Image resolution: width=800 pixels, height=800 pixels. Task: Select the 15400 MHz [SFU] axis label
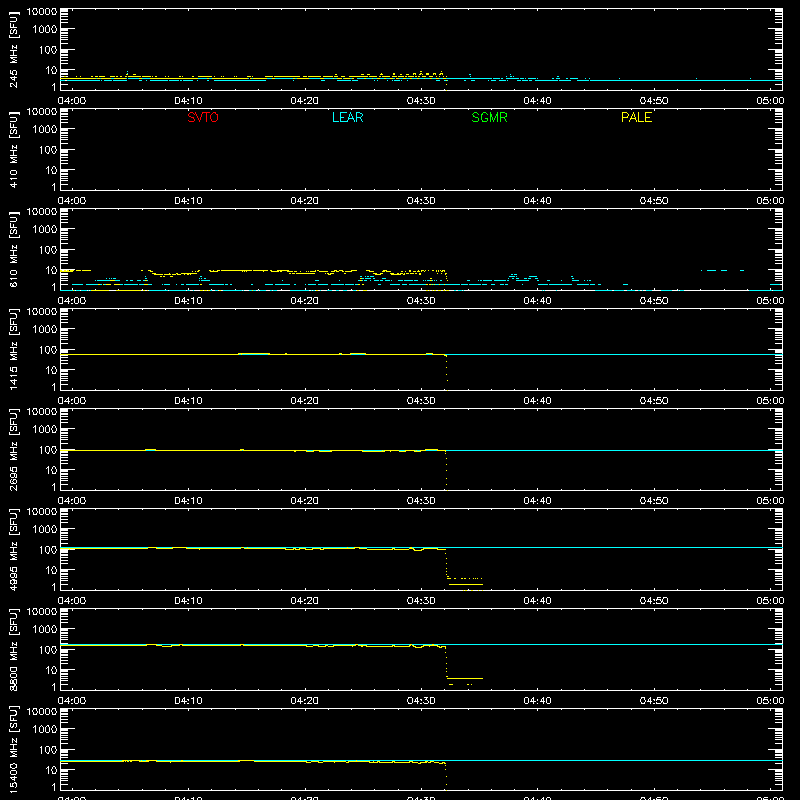pos(14,750)
